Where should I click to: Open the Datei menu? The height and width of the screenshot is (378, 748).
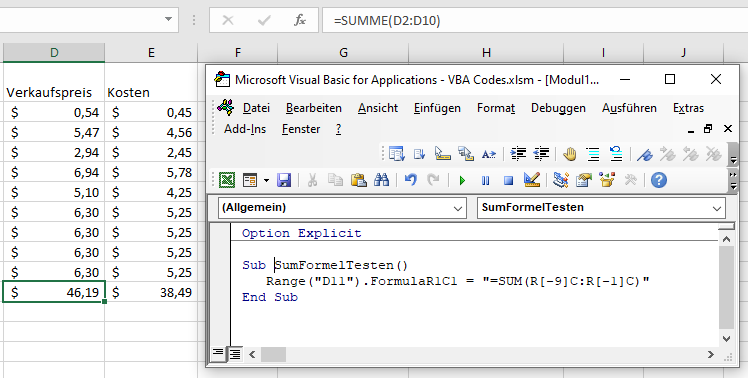point(256,108)
